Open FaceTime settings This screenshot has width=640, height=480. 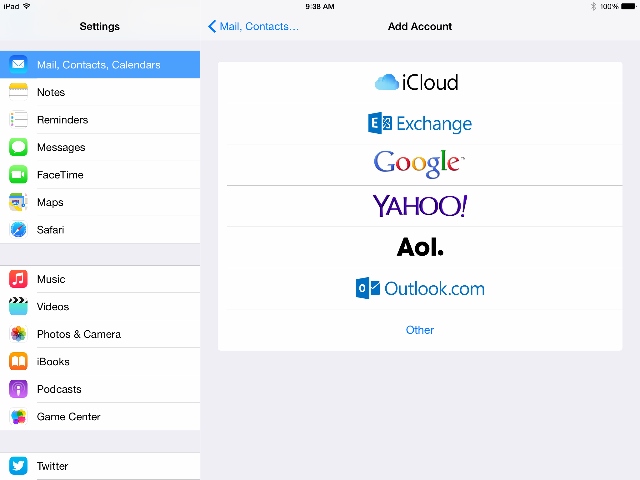click(x=100, y=175)
